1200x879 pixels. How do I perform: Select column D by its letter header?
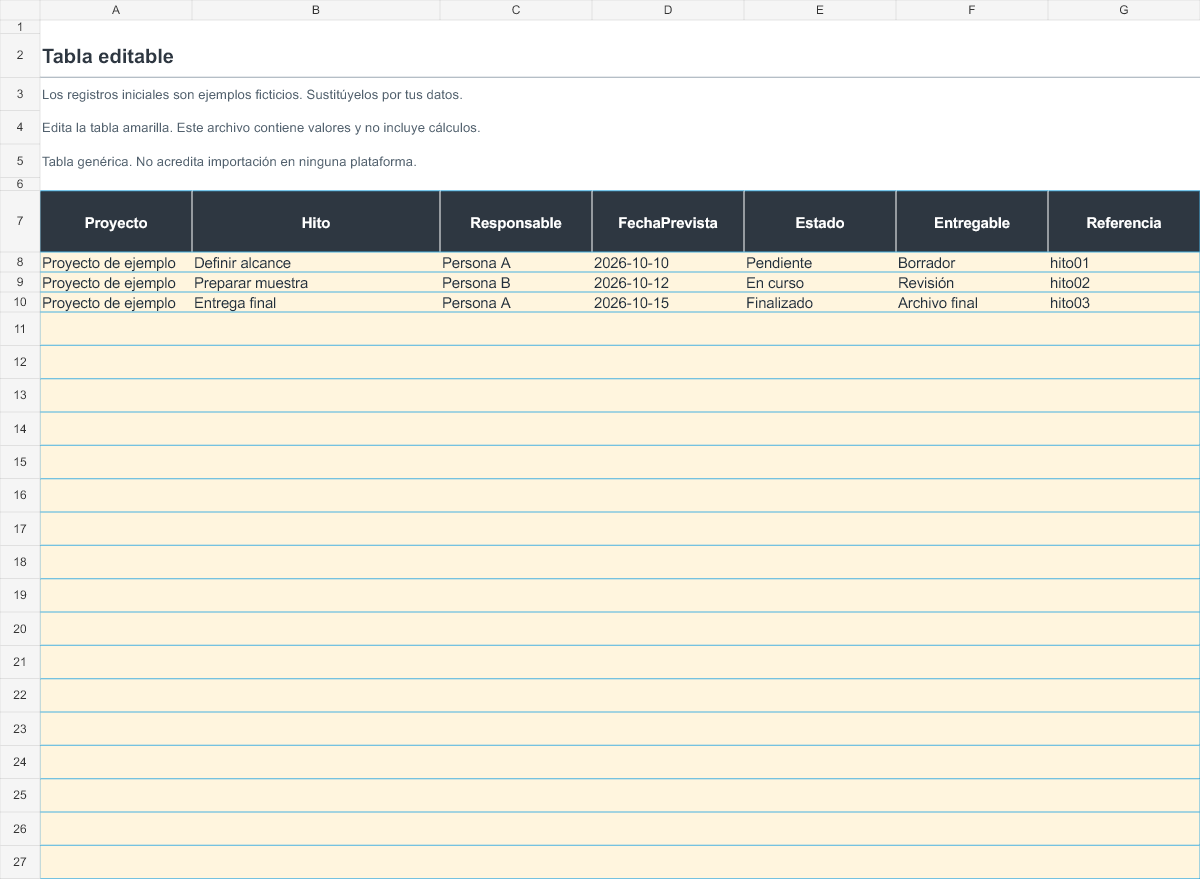[668, 10]
